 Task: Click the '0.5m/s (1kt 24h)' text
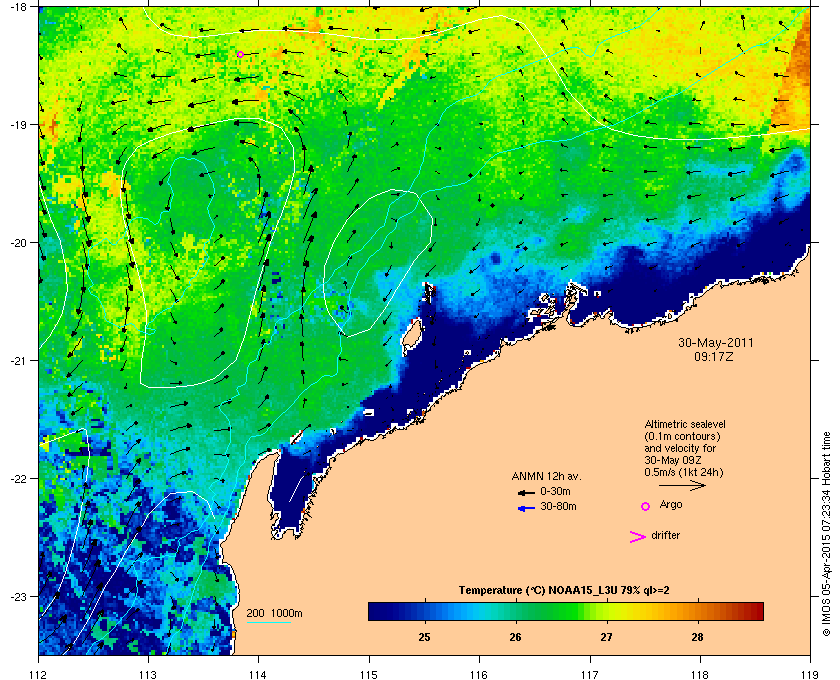(x=684, y=472)
